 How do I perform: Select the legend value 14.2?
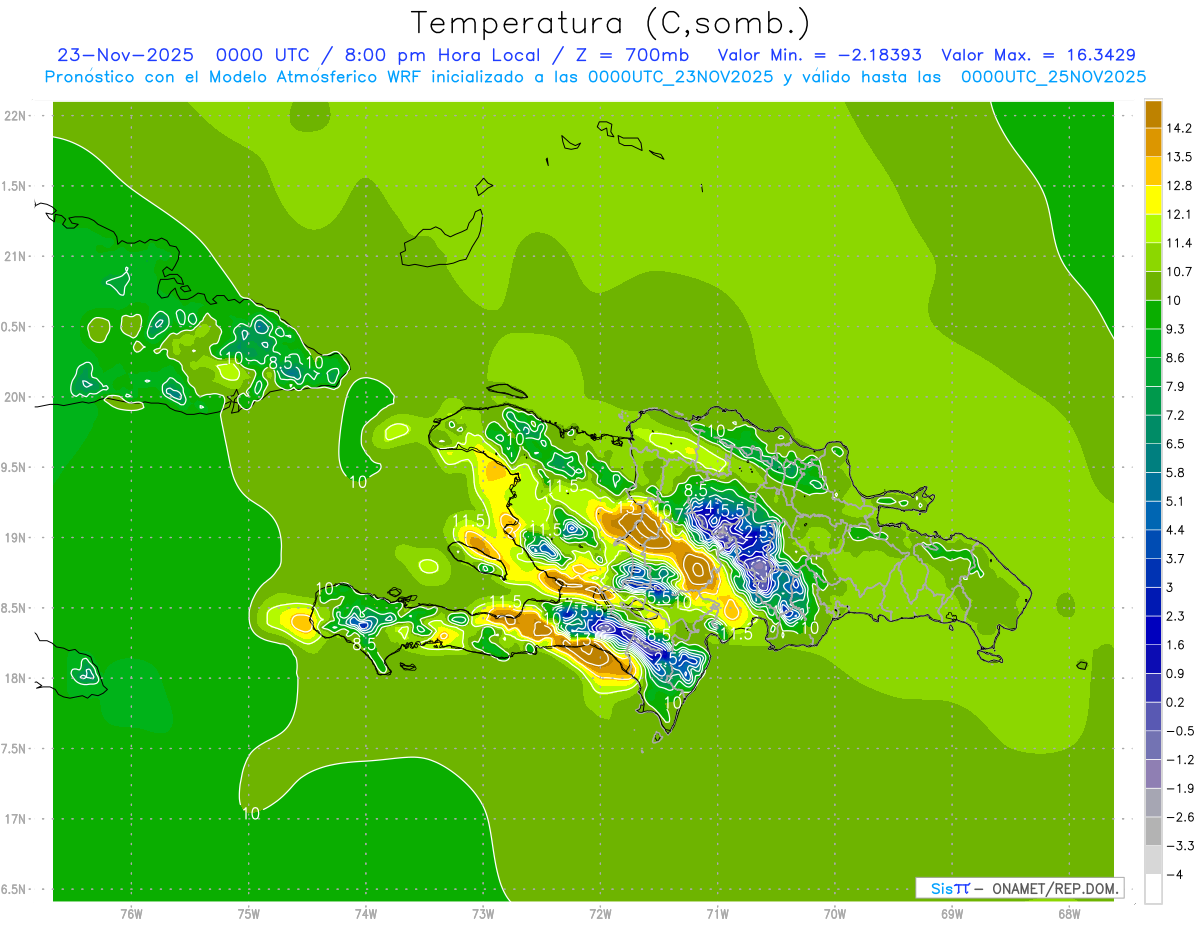pyautogui.click(x=1181, y=128)
